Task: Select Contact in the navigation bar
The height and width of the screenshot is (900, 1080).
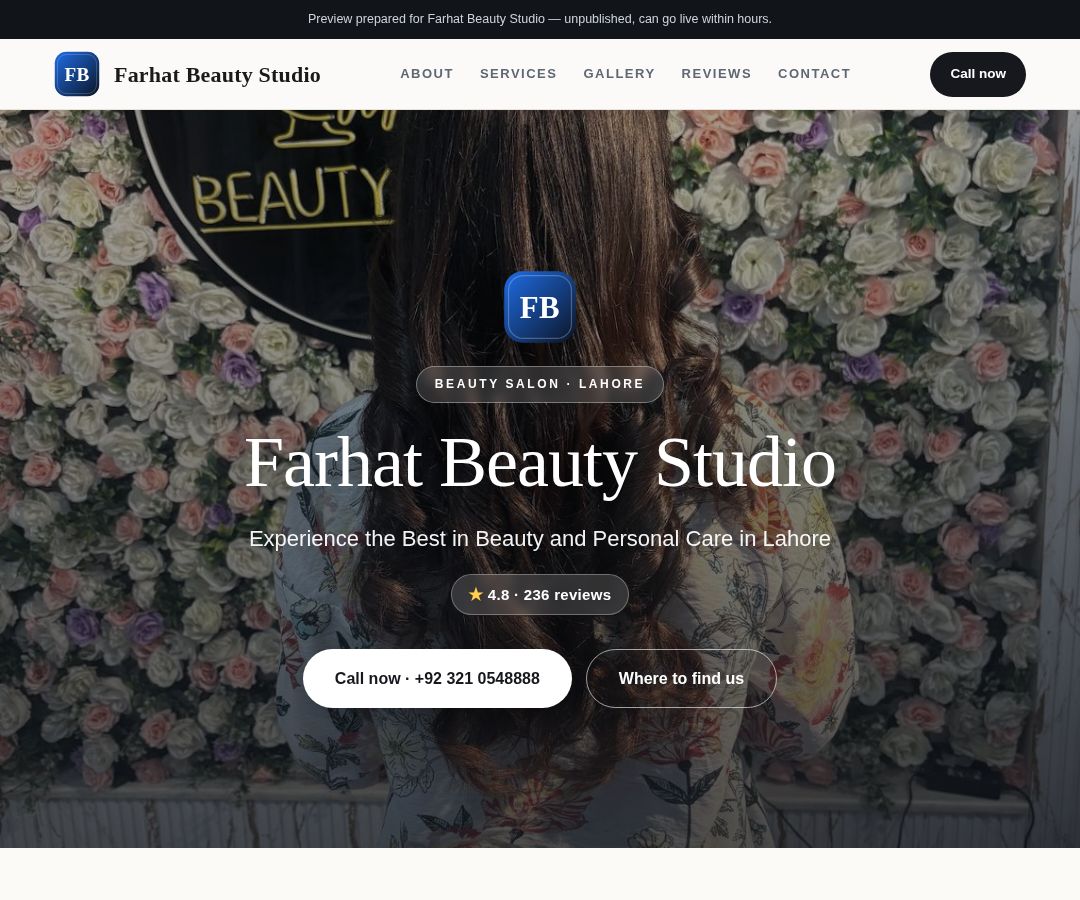Action: (x=814, y=74)
